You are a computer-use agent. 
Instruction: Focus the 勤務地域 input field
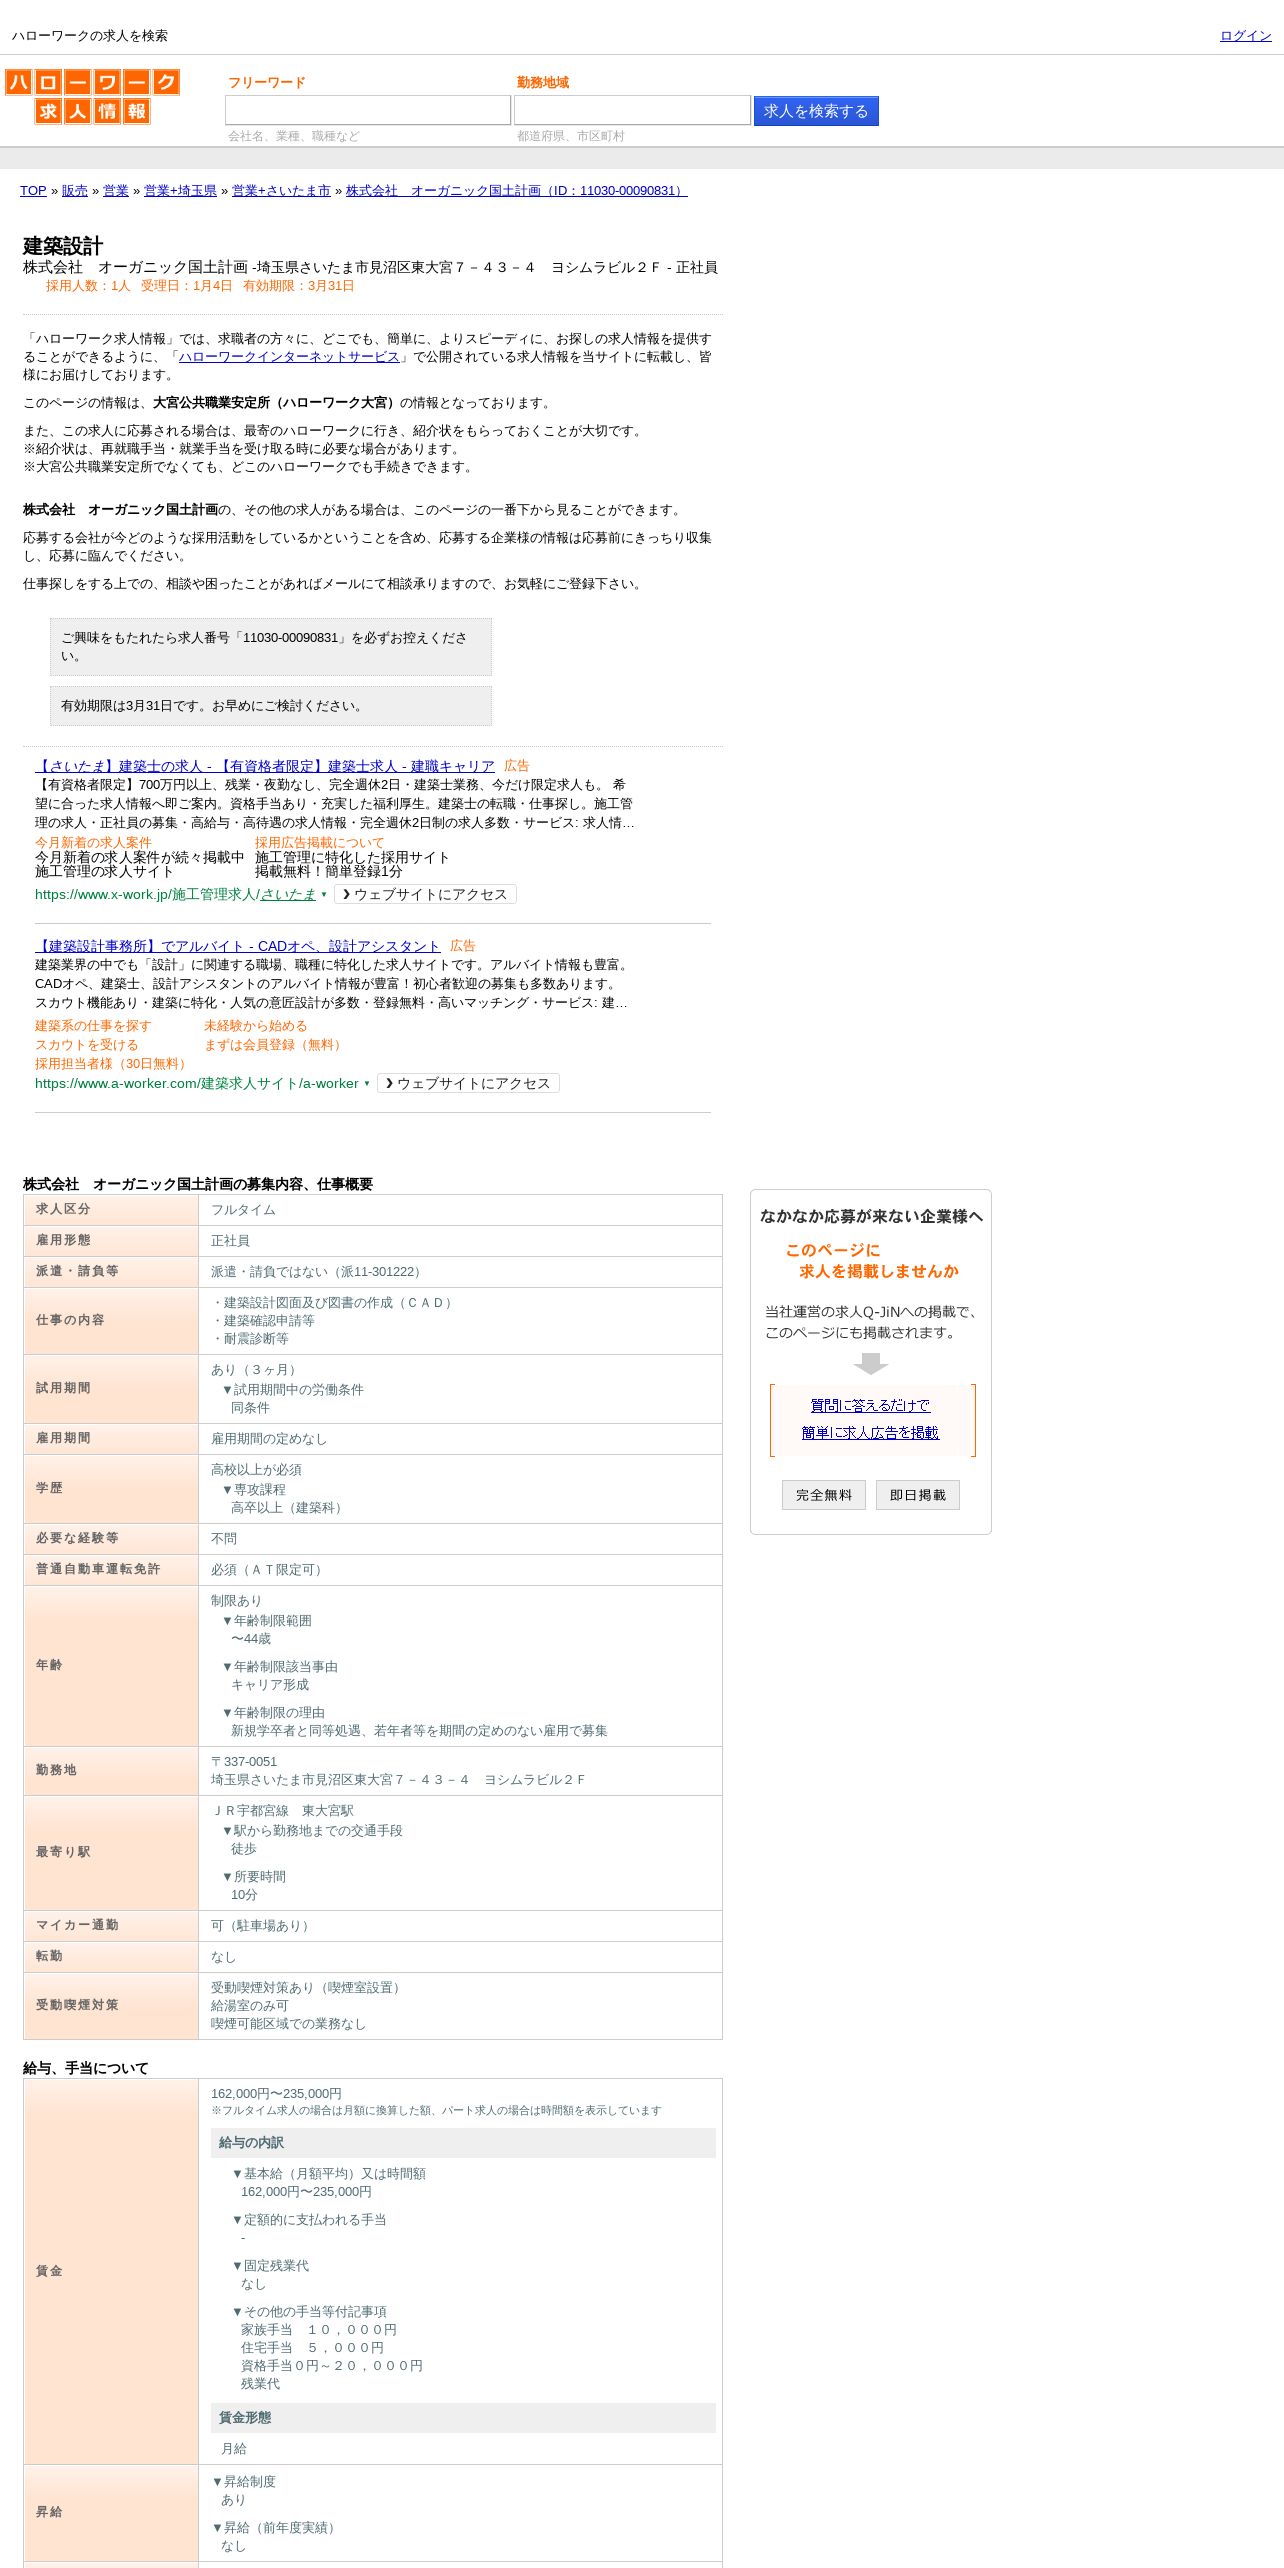(632, 110)
